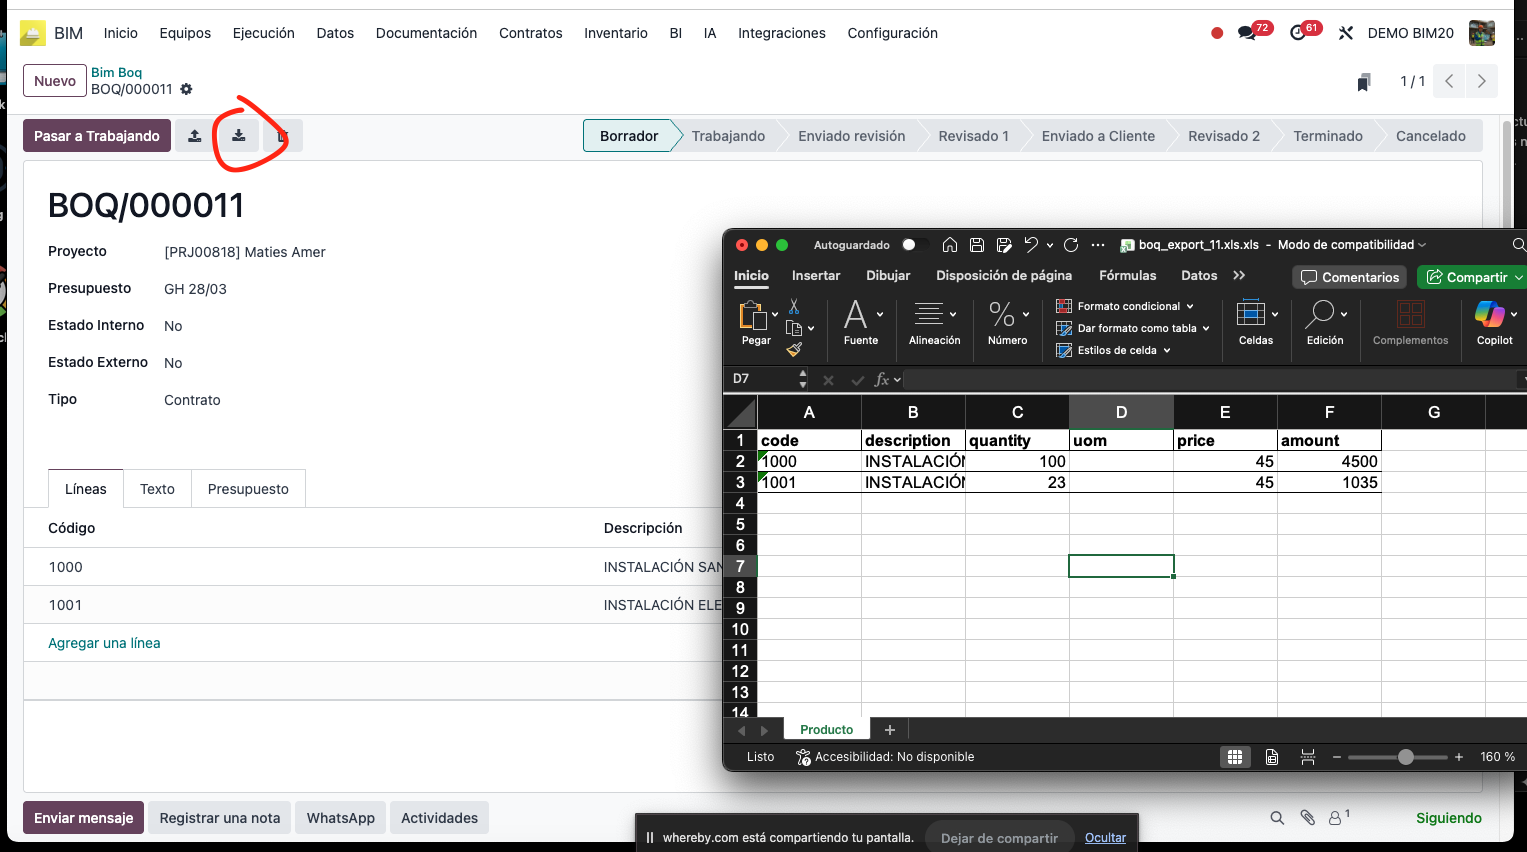Click the Save icon in Excel's title bar
This screenshot has width=1527, height=852.
pos(976,244)
